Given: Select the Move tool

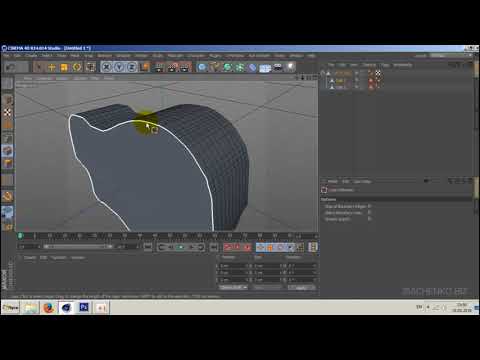Looking at the screenshot, I should click(x=52, y=67).
